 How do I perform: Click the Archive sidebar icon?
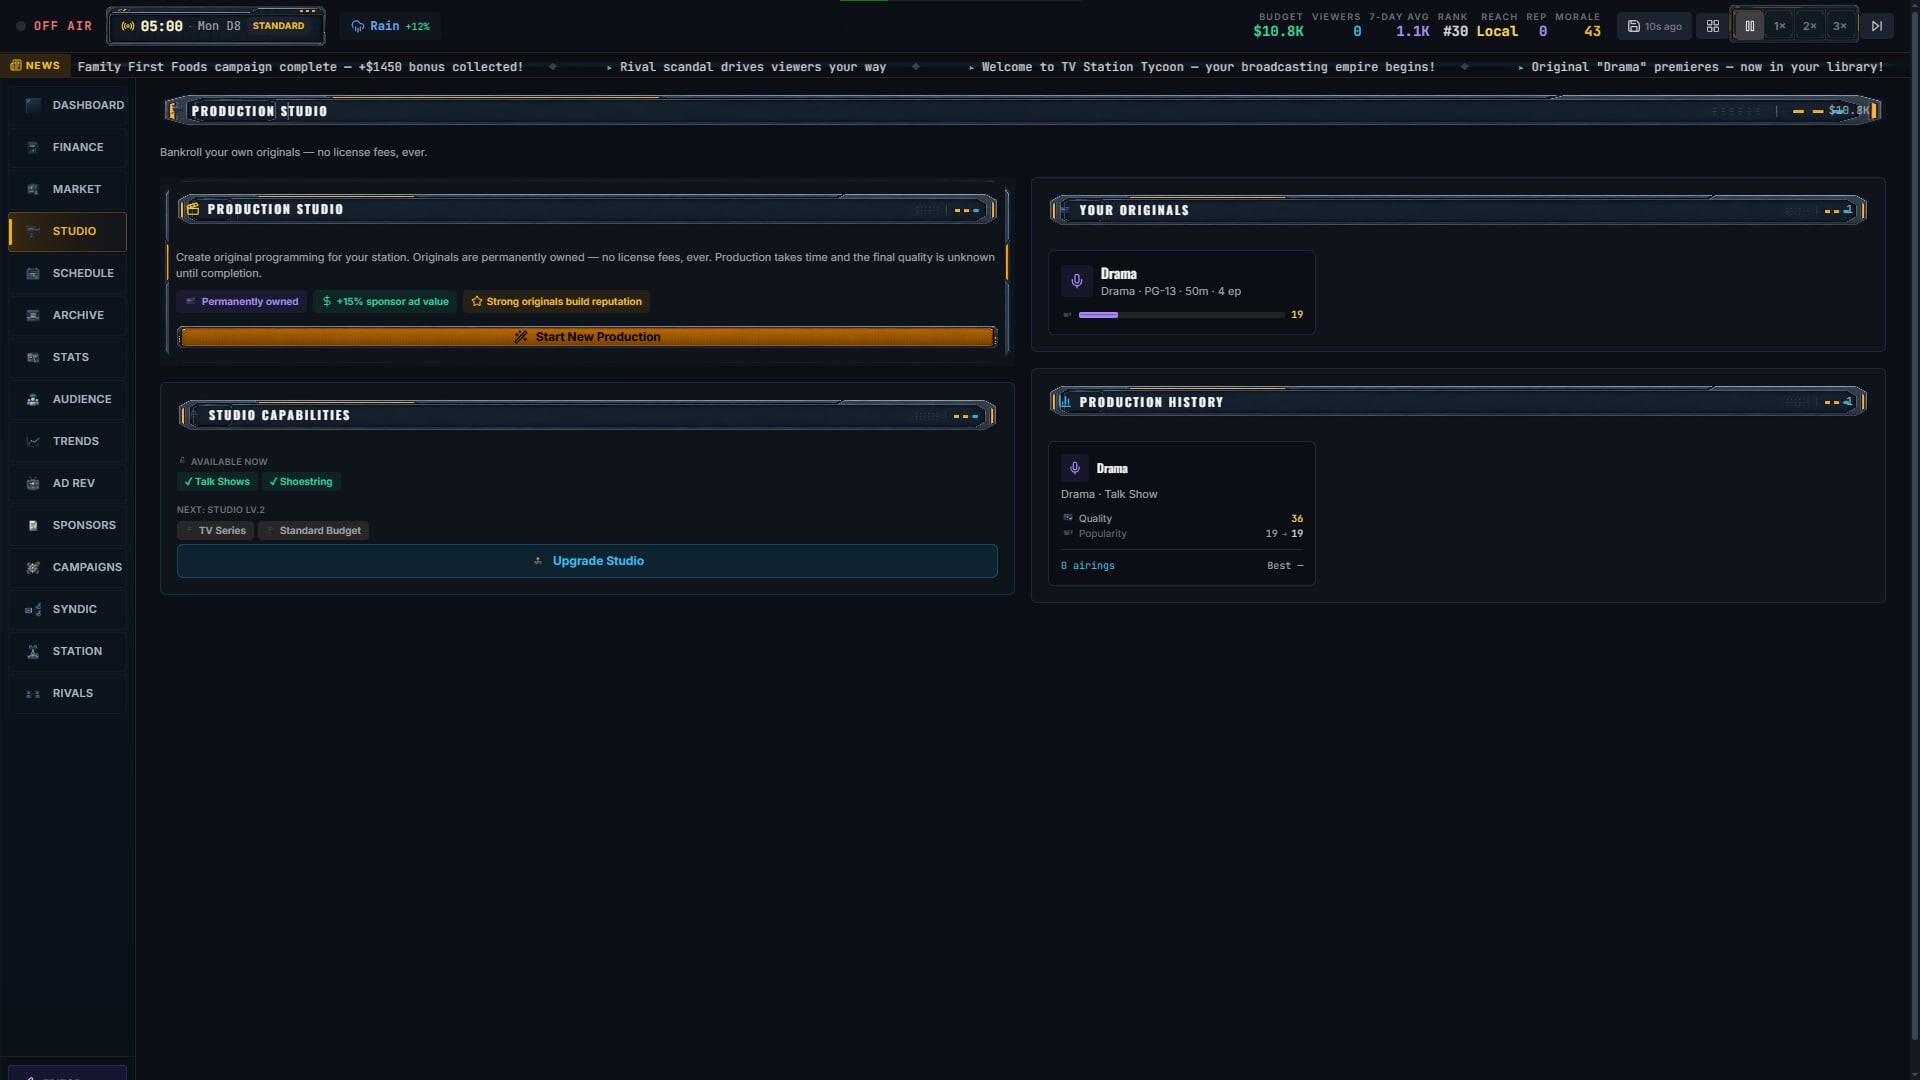click(33, 315)
